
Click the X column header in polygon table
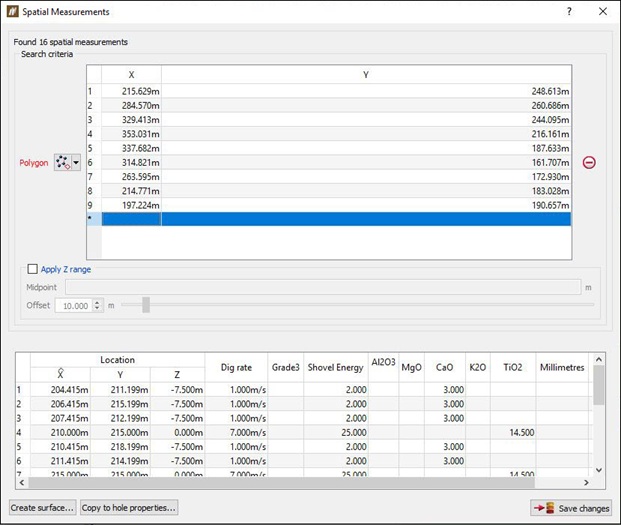click(131, 74)
